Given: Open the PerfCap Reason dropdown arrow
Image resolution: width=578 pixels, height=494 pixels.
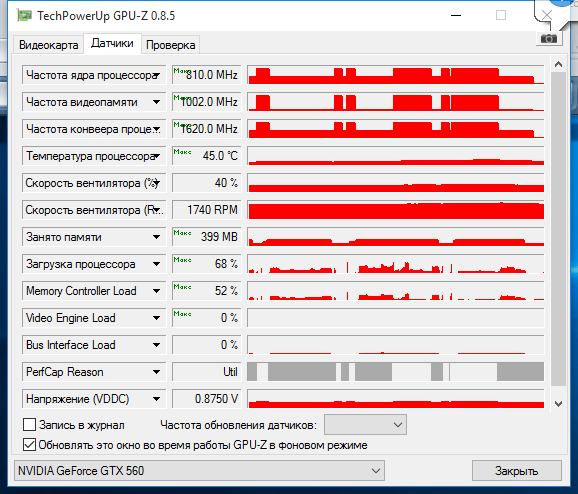Looking at the screenshot, I should (156, 372).
